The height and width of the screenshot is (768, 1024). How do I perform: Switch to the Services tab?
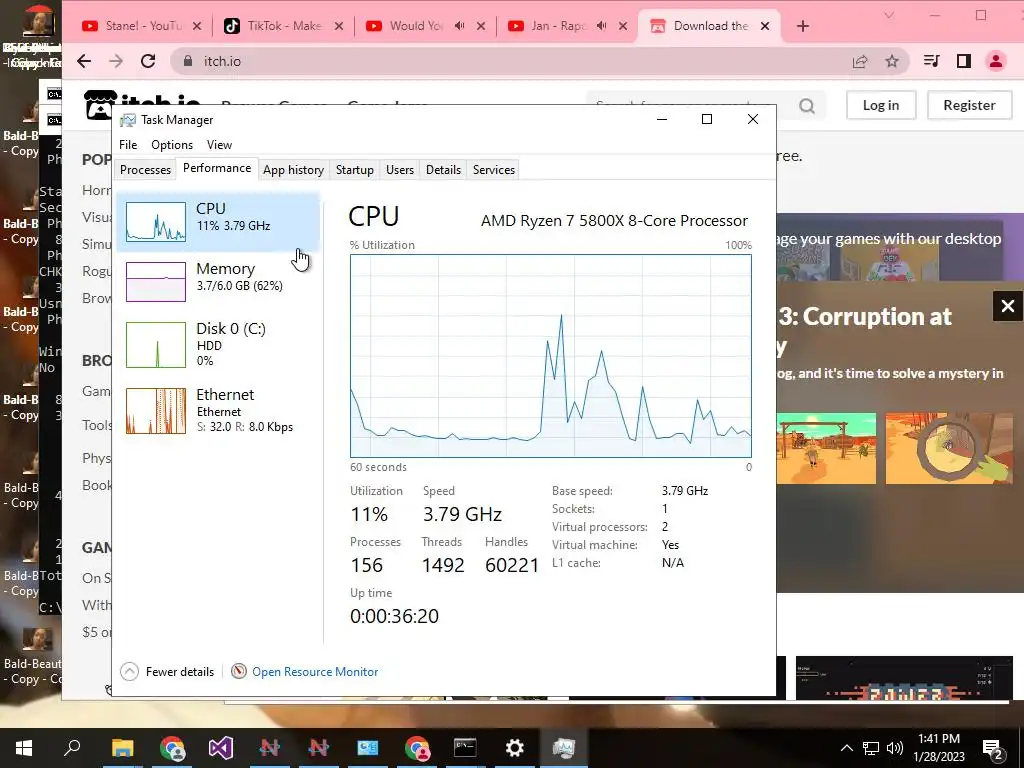494,170
